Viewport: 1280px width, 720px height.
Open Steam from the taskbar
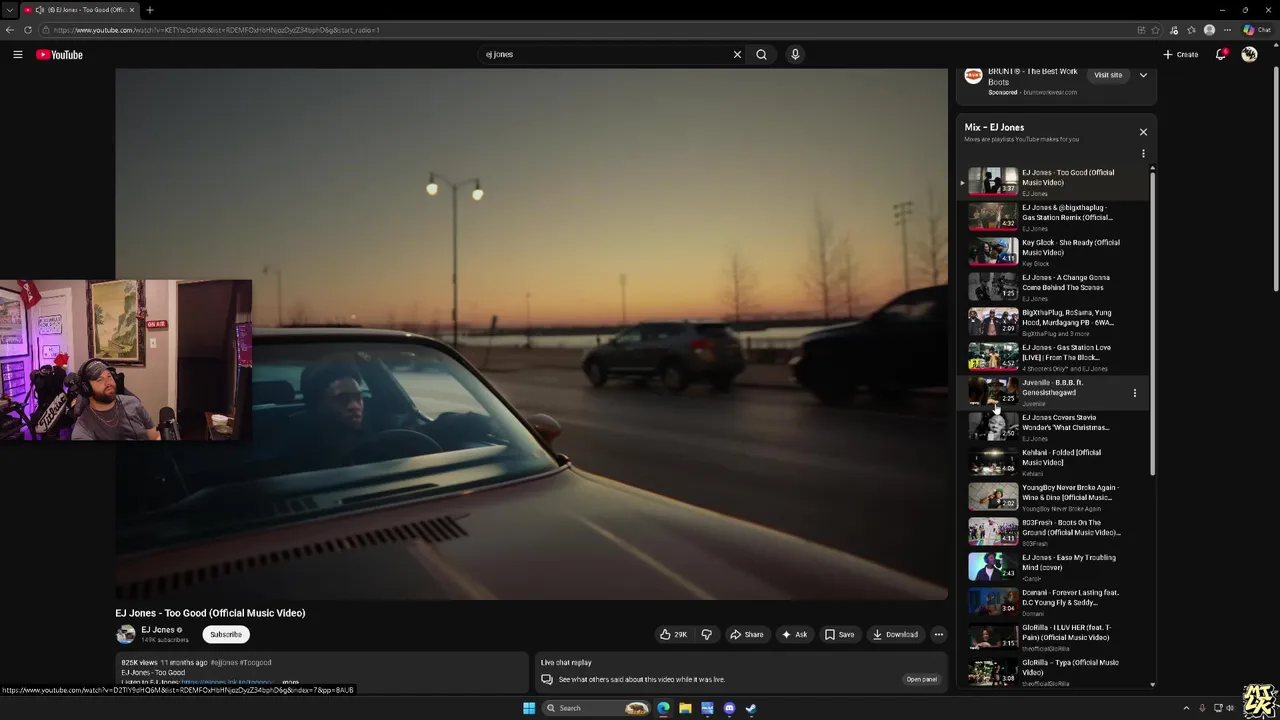(751, 708)
